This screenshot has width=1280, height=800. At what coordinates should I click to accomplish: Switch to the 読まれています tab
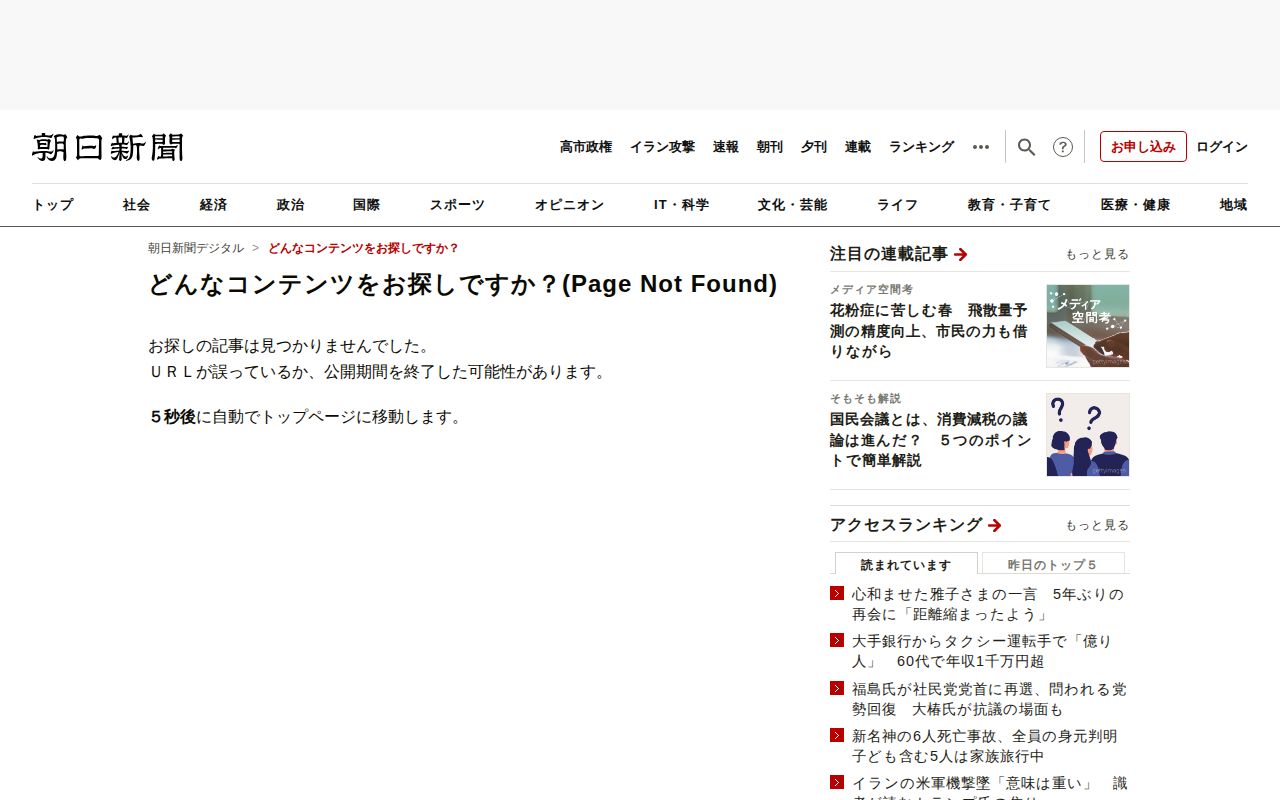[906, 564]
